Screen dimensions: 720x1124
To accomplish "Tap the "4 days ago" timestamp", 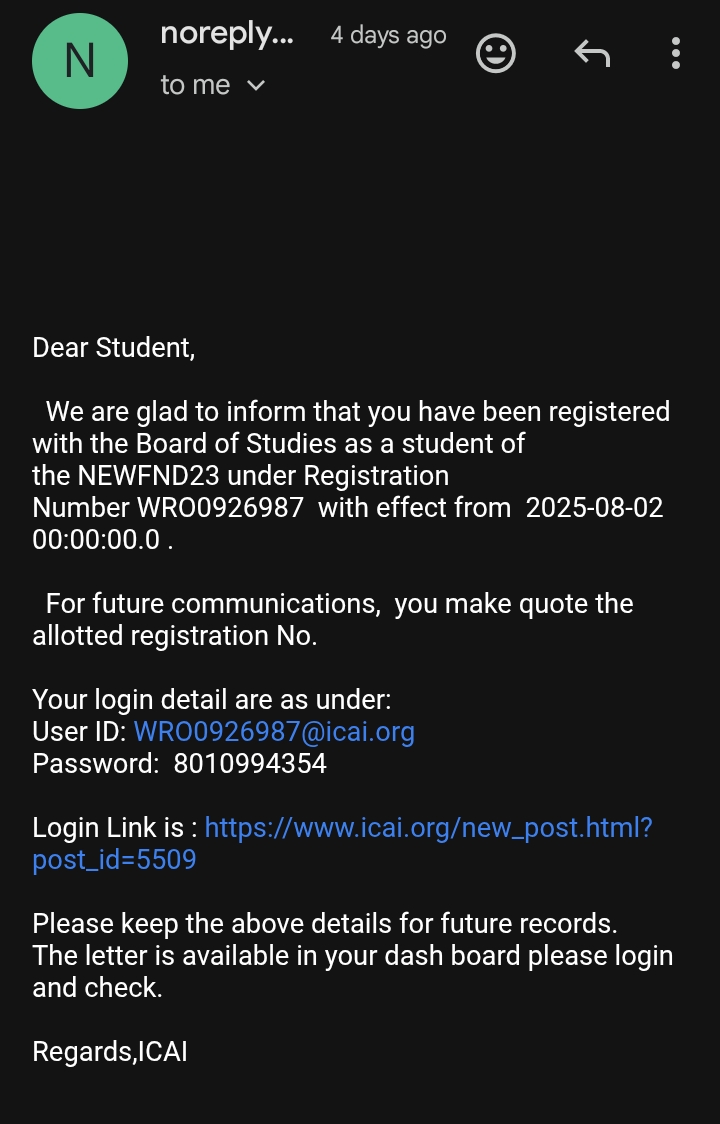I will click(388, 36).
